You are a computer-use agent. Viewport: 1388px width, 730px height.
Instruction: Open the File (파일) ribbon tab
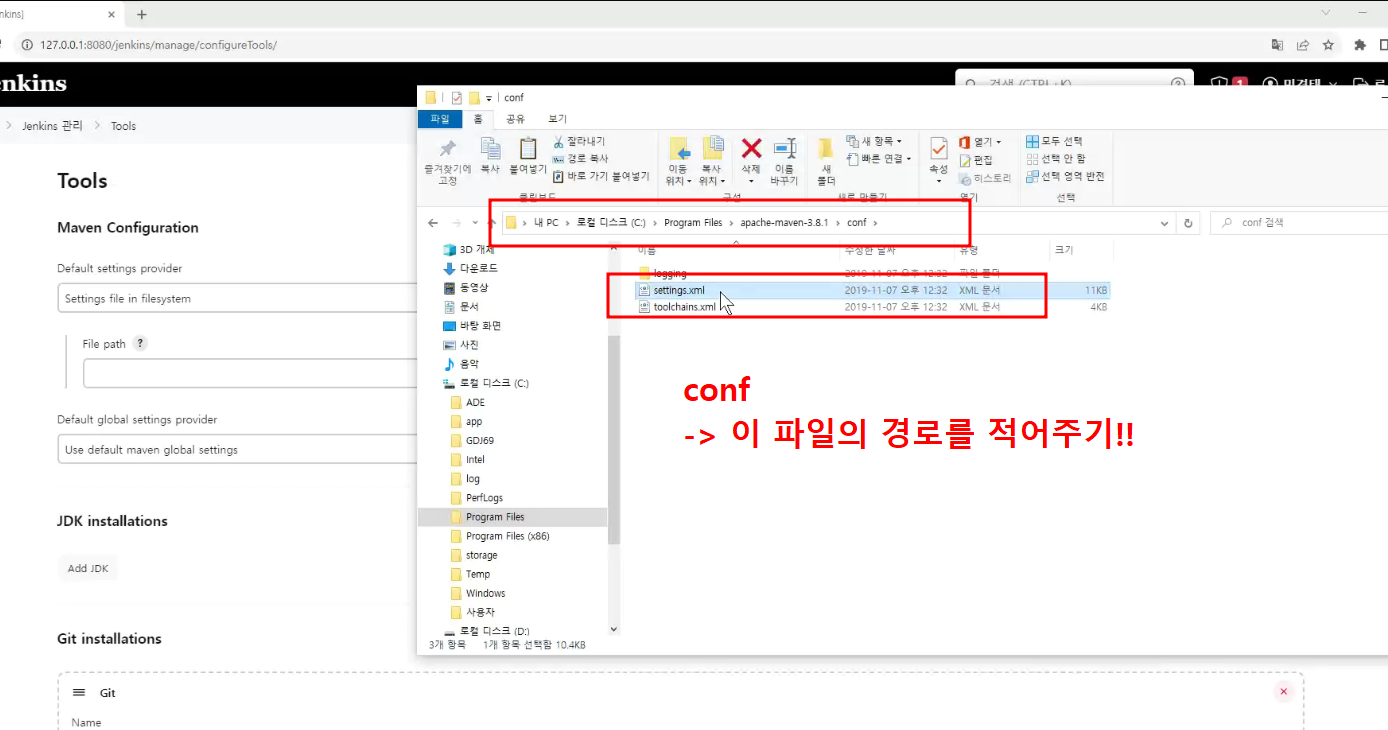440,118
